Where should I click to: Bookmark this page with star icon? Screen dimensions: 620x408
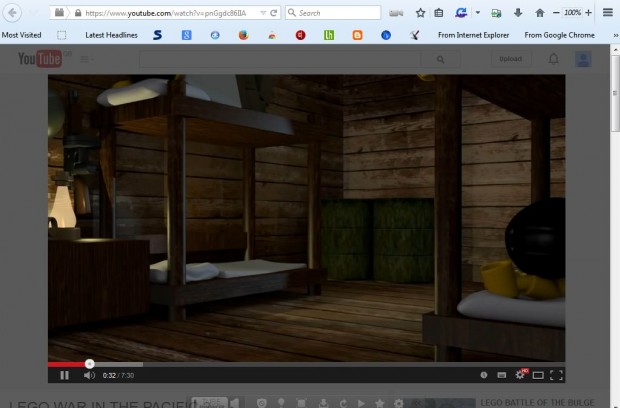pos(420,13)
